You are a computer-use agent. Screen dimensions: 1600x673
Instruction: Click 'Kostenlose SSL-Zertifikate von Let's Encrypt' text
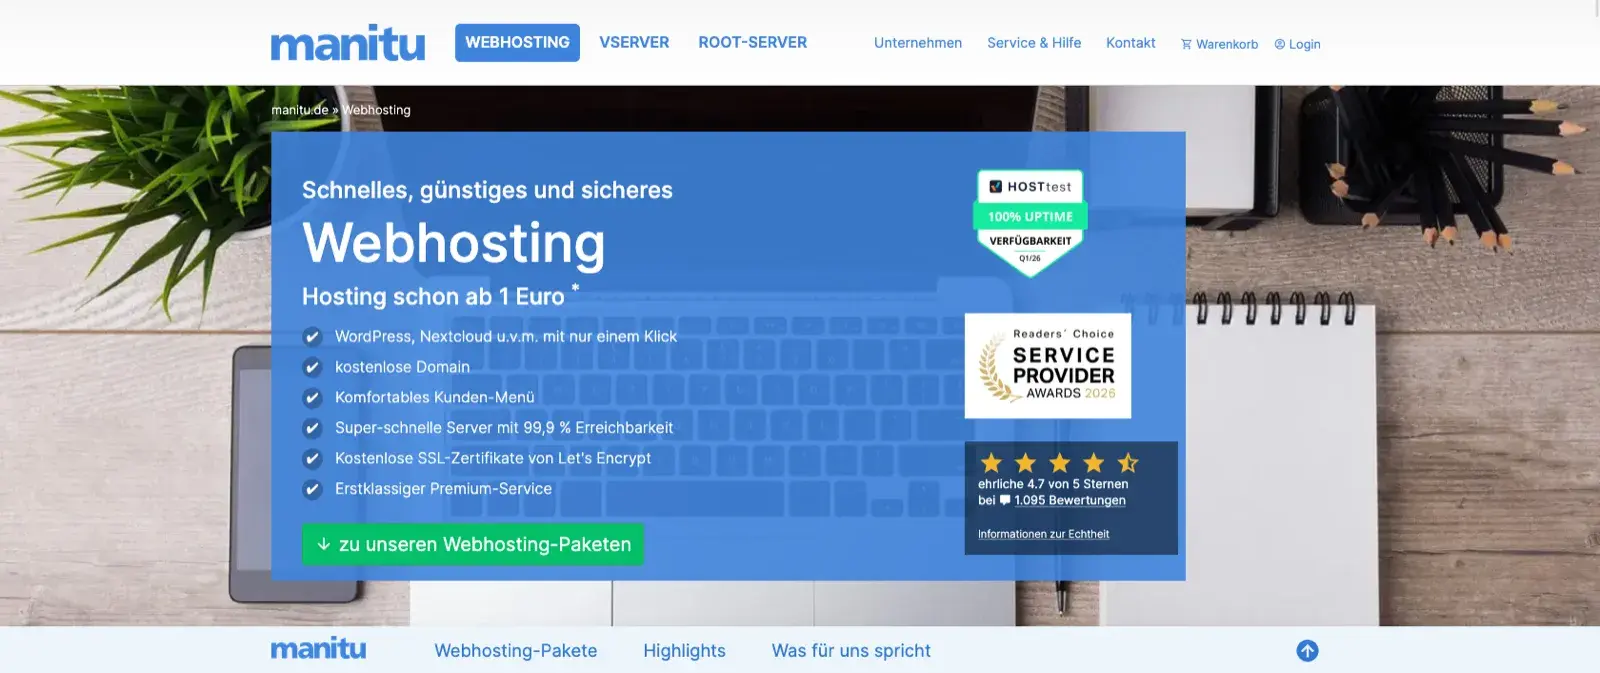[x=493, y=458]
